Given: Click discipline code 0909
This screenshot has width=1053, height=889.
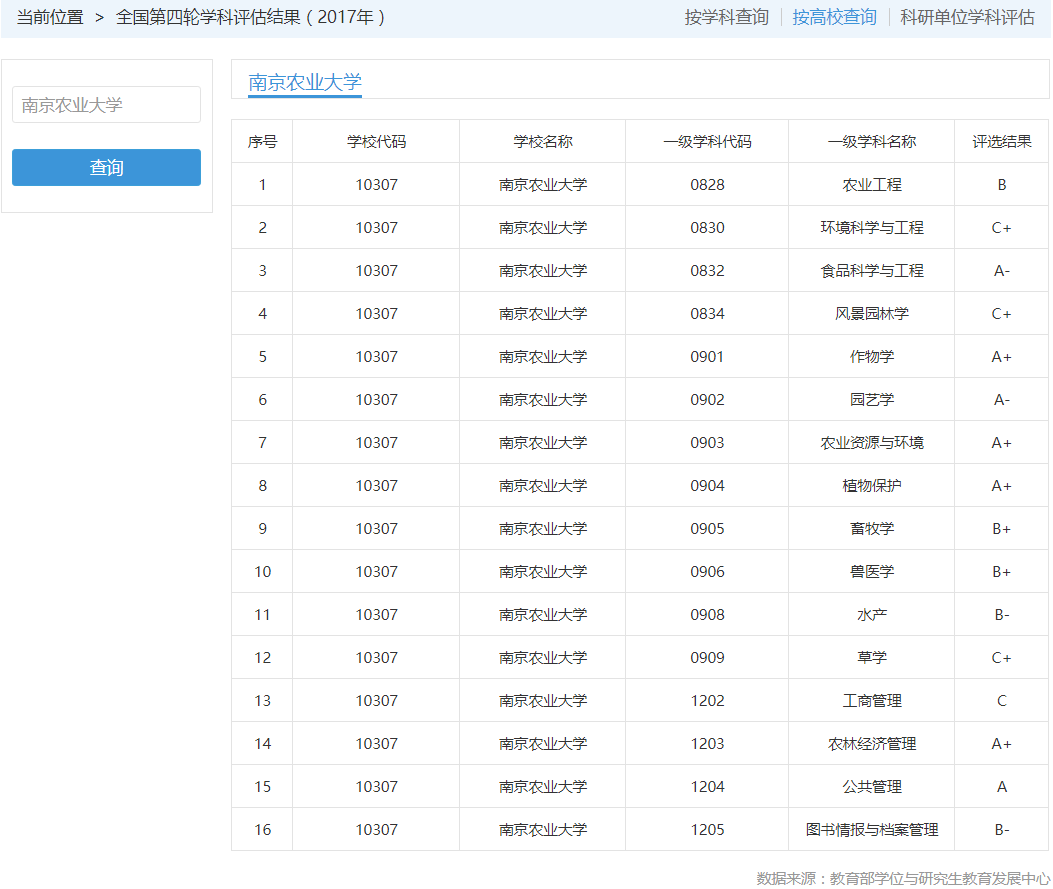Looking at the screenshot, I should [707, 657].
